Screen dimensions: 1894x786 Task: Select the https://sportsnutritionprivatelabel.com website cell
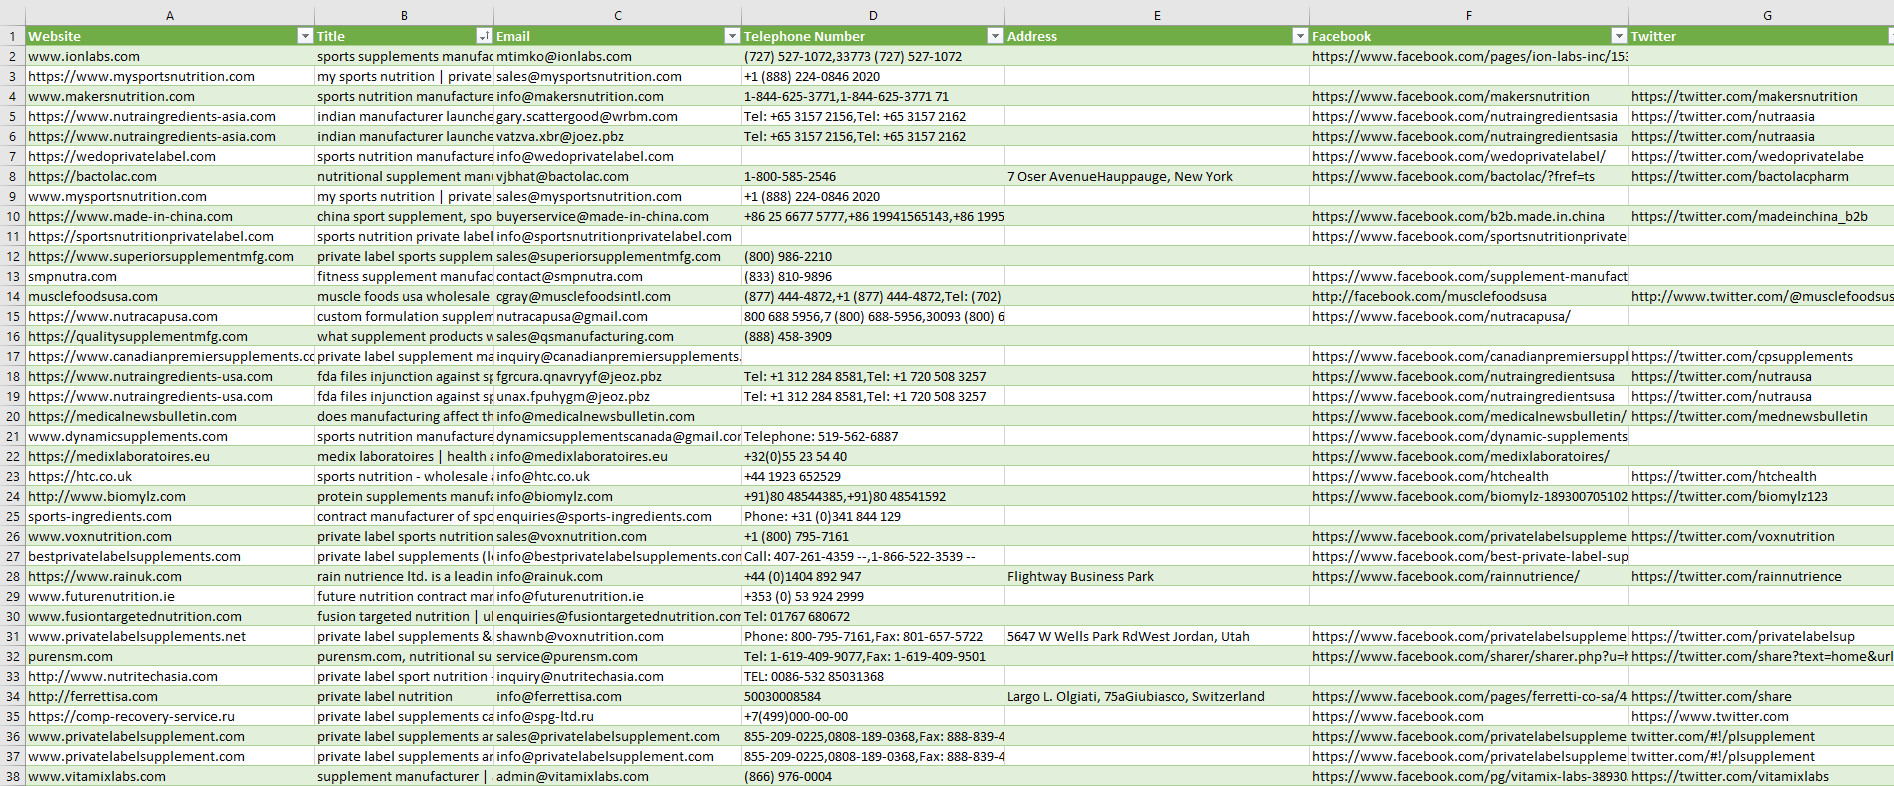point(170,236)
